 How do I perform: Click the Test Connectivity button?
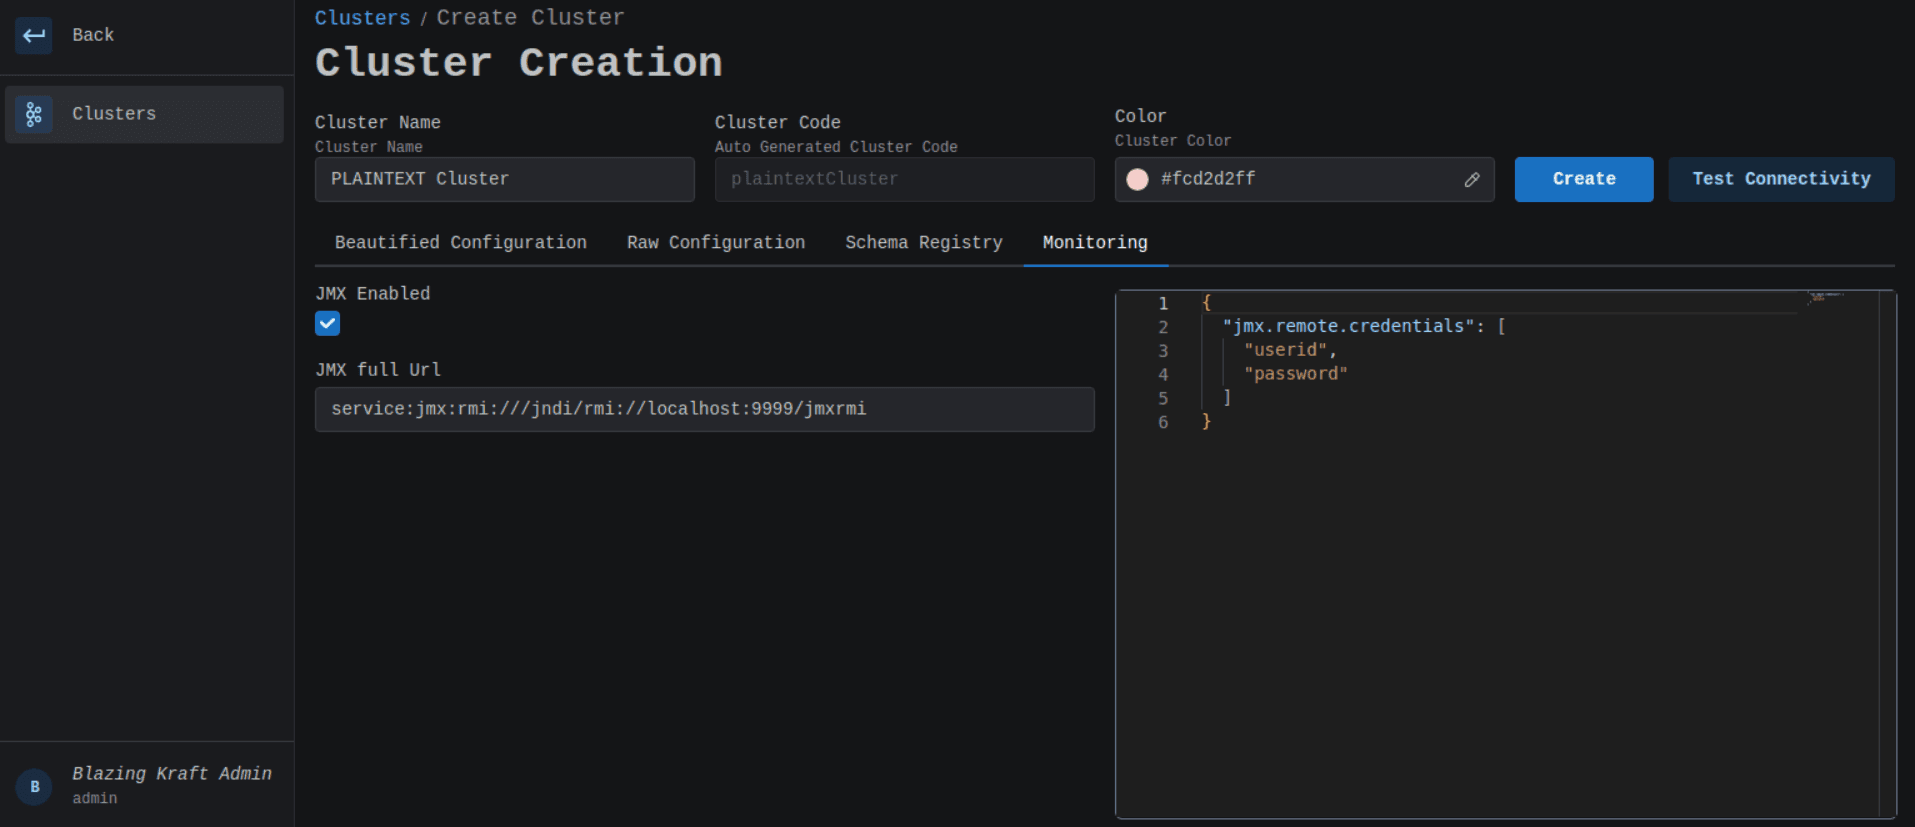[x=1780, y=179]
